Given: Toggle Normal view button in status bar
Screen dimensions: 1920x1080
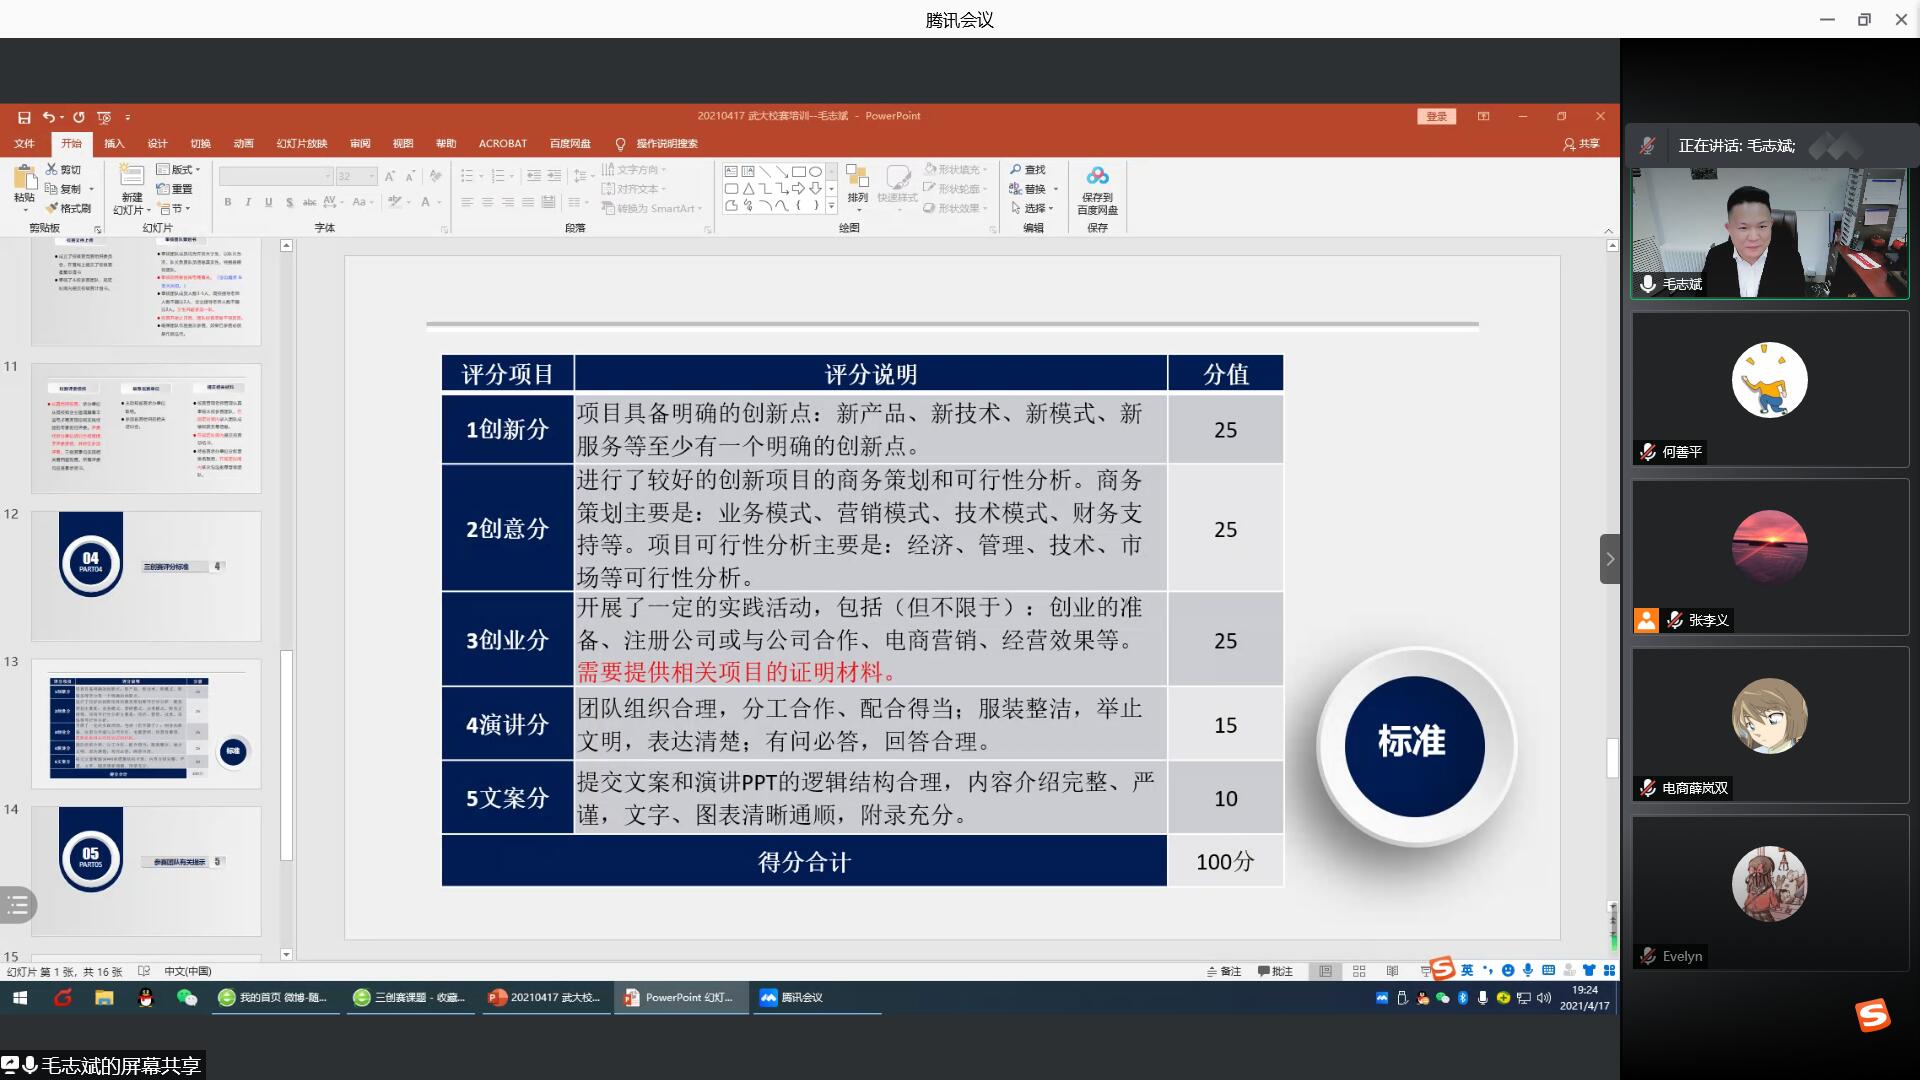Looking at the screenshot, I should pyautogui.click(x=1325, y=971).
